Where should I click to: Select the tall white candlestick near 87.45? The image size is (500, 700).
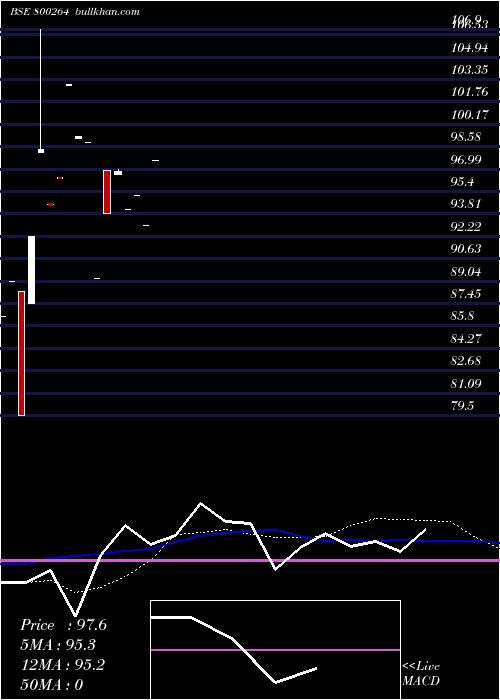[31, 270]
